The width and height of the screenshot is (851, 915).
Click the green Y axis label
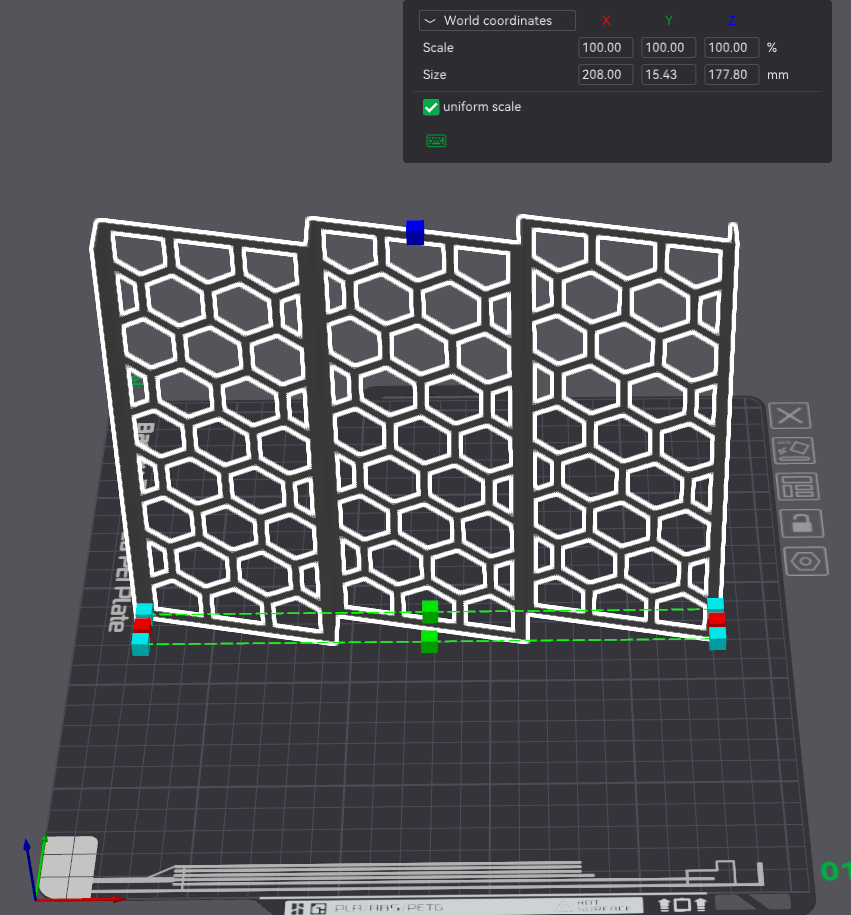pos(669,20)
